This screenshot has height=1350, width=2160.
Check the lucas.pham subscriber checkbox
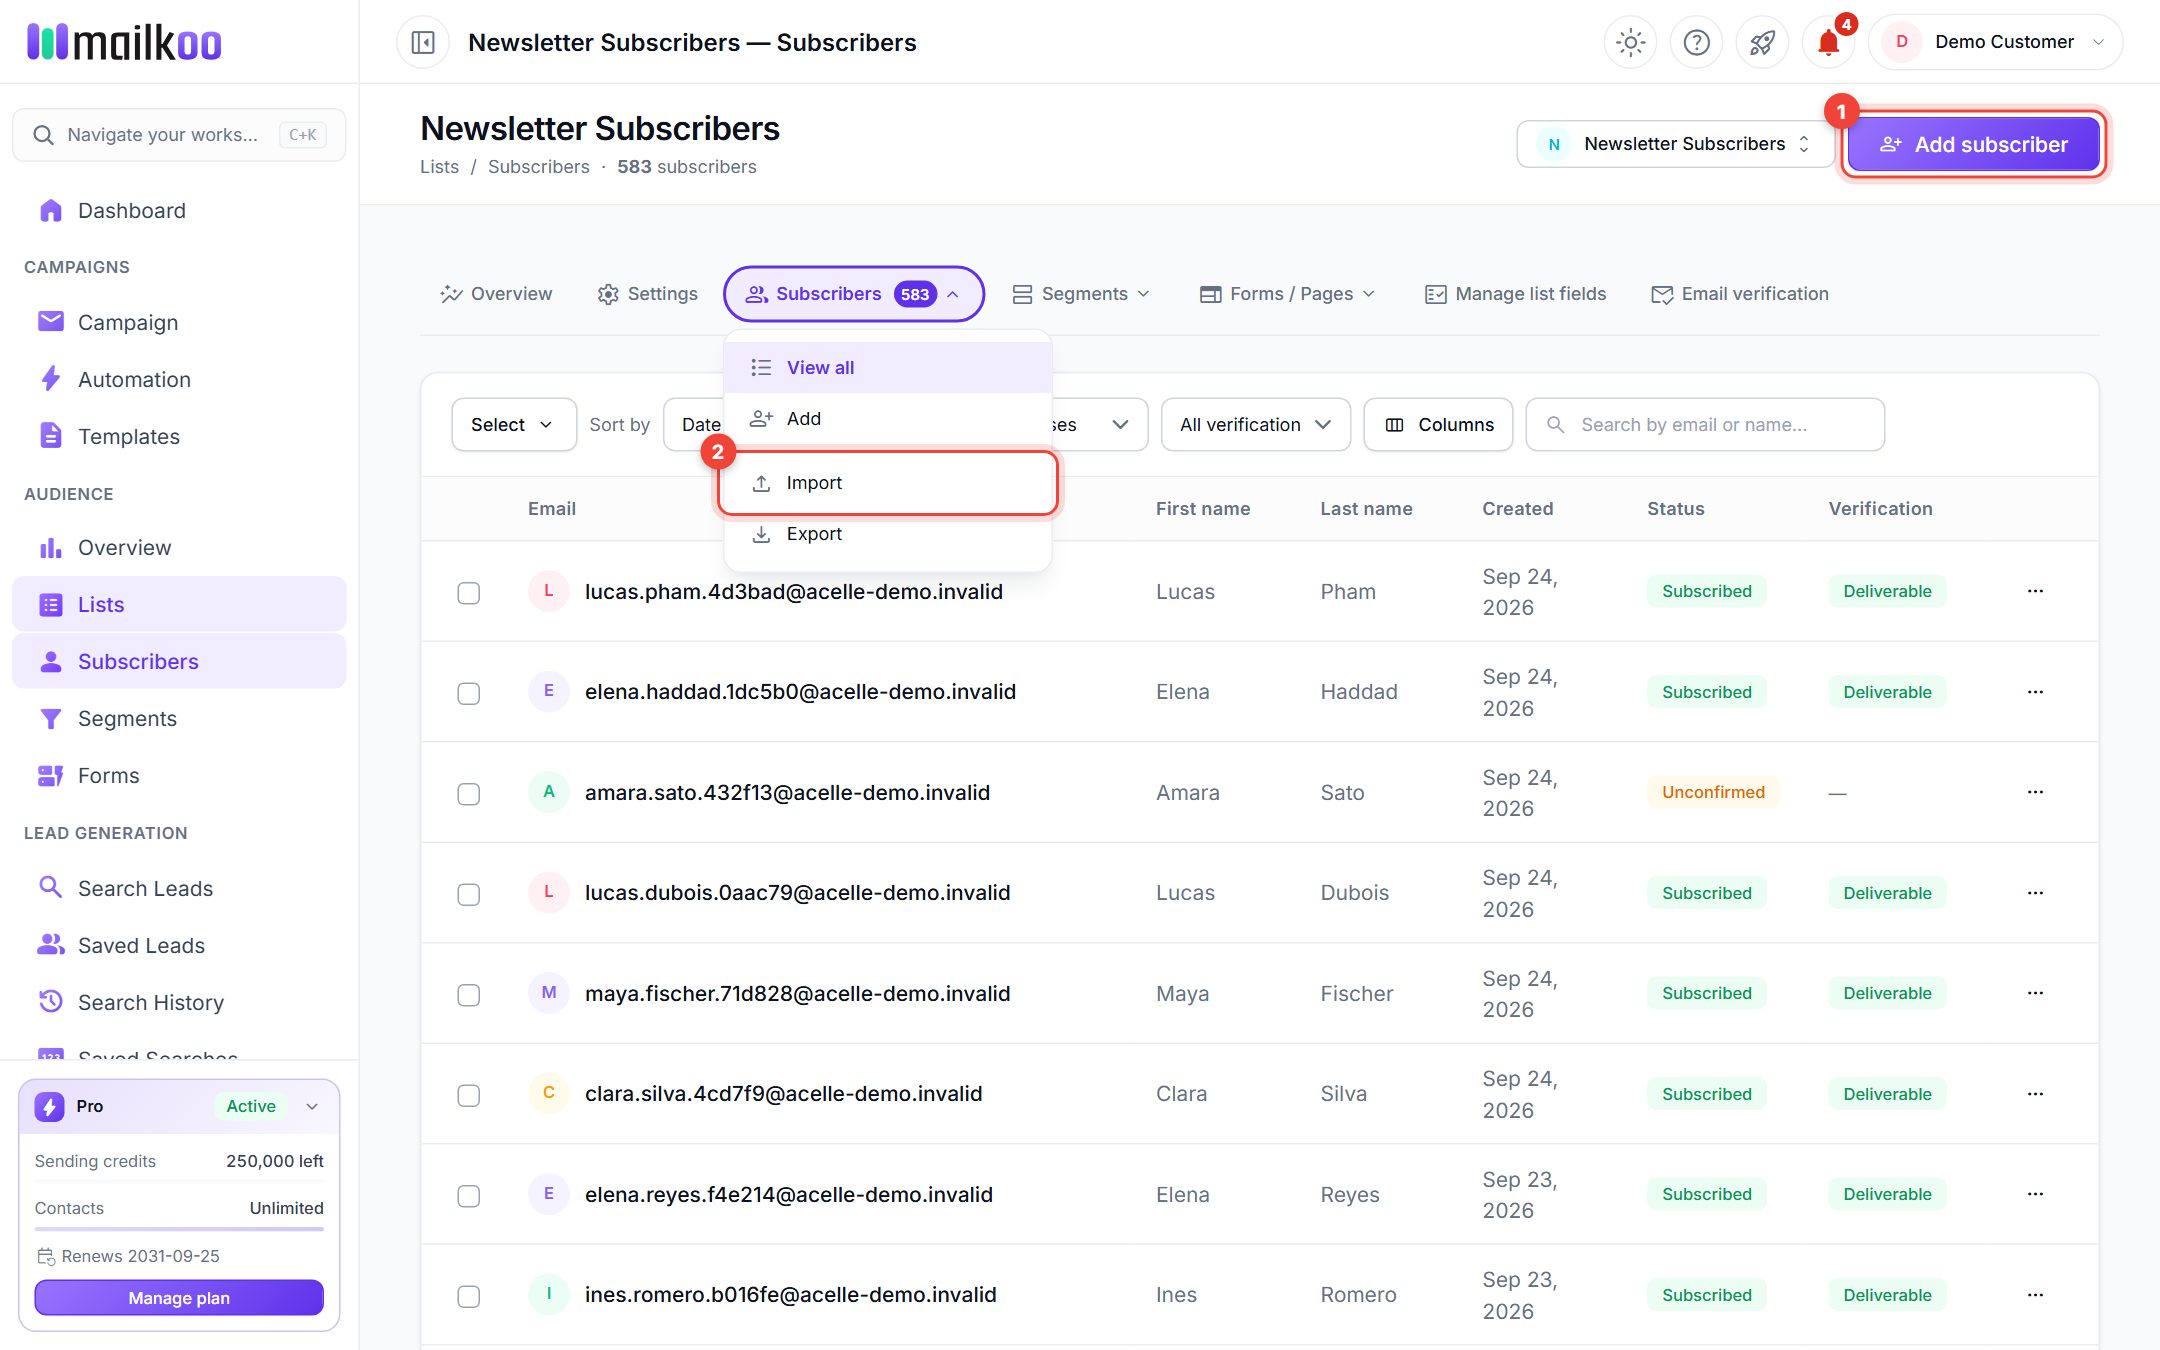click(468, 593)
